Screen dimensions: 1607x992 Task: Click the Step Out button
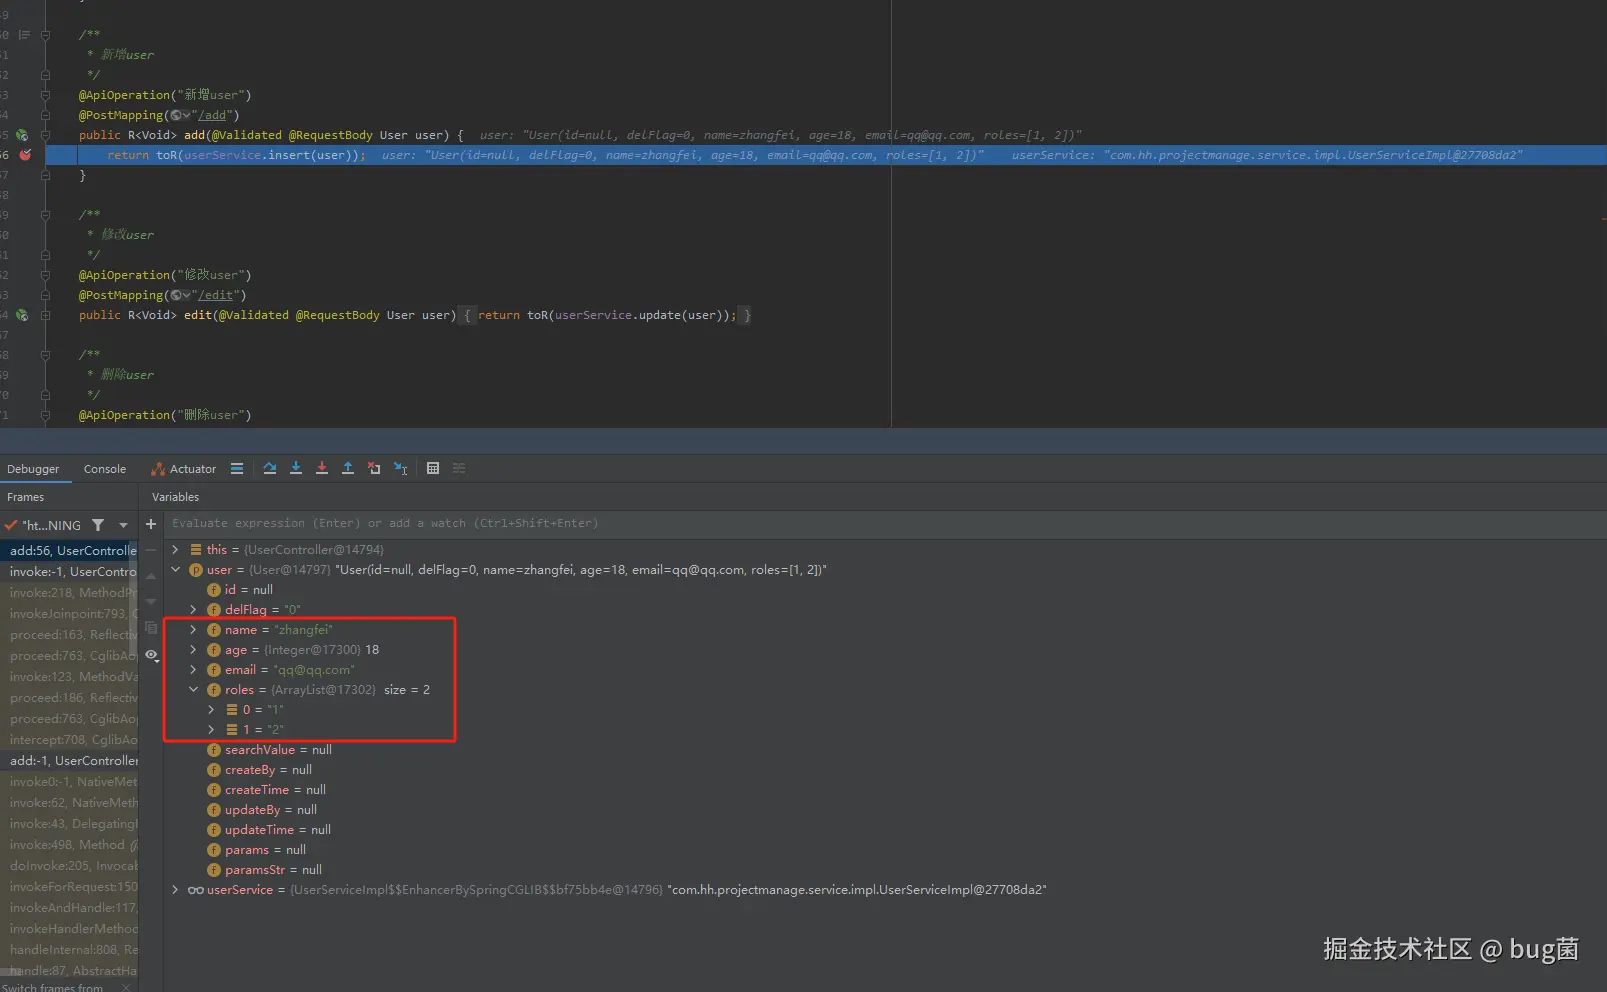[348, 468]
